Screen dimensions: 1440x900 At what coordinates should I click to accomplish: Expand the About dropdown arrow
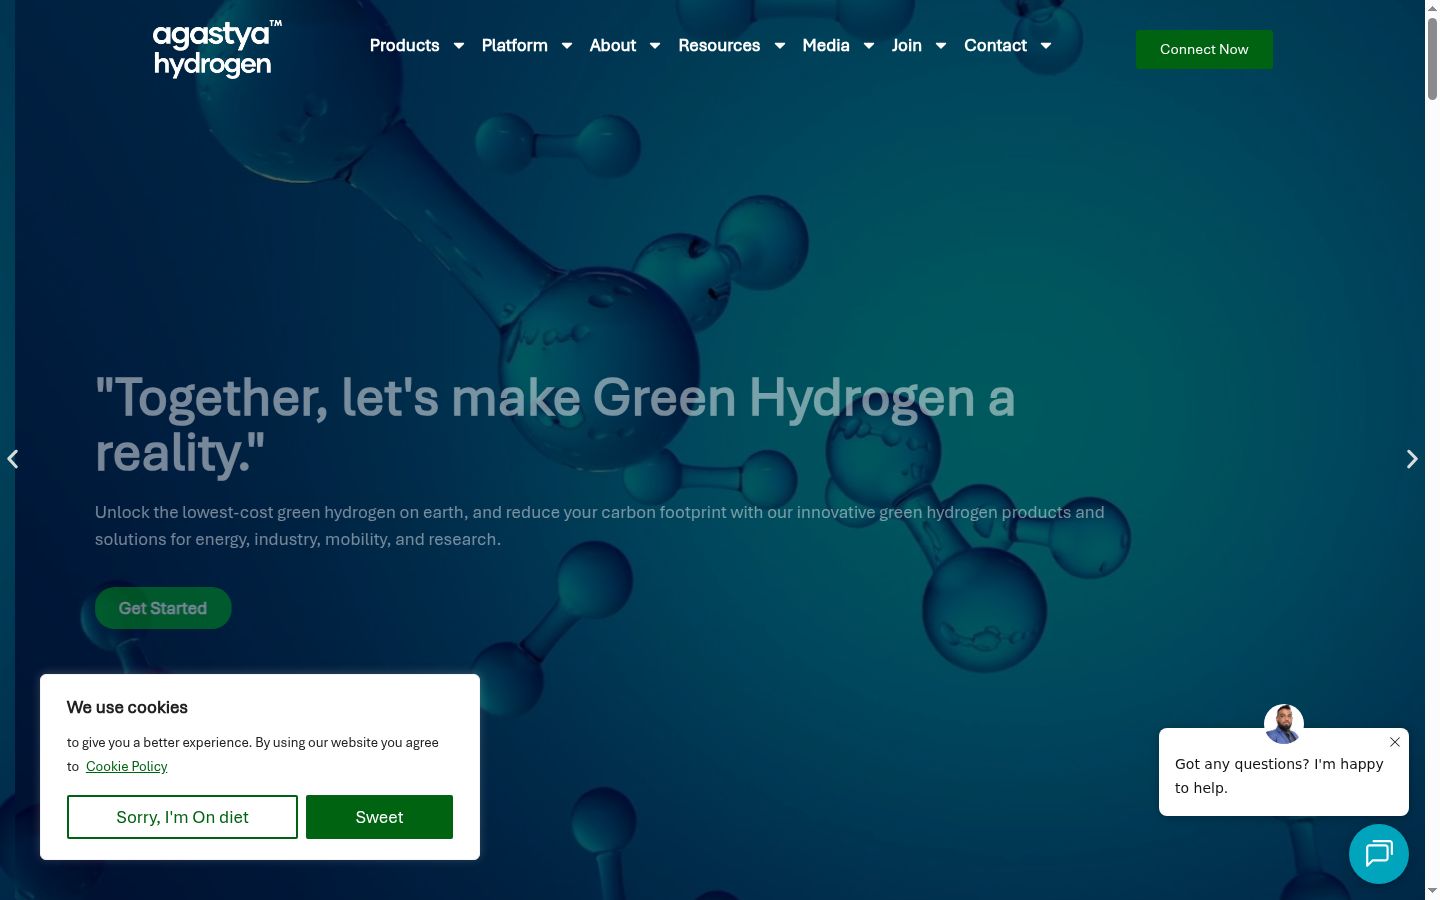coord(655,46)
